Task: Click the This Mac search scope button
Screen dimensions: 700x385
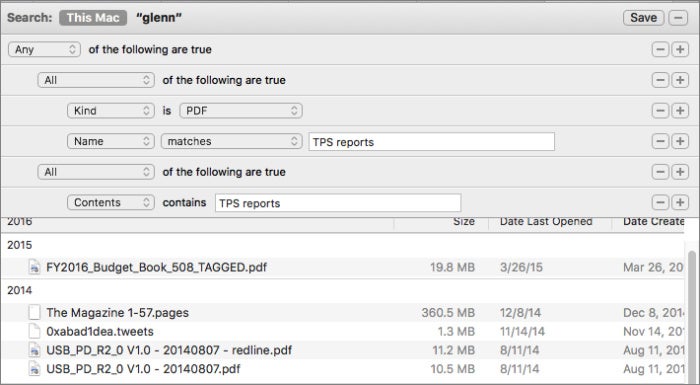Action: (93, 18)
